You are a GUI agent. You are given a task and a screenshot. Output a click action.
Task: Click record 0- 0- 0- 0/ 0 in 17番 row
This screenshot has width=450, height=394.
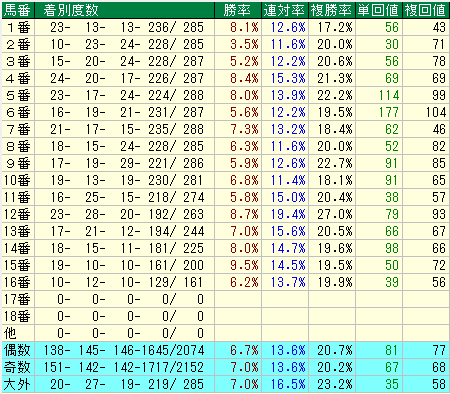point(130,299)
